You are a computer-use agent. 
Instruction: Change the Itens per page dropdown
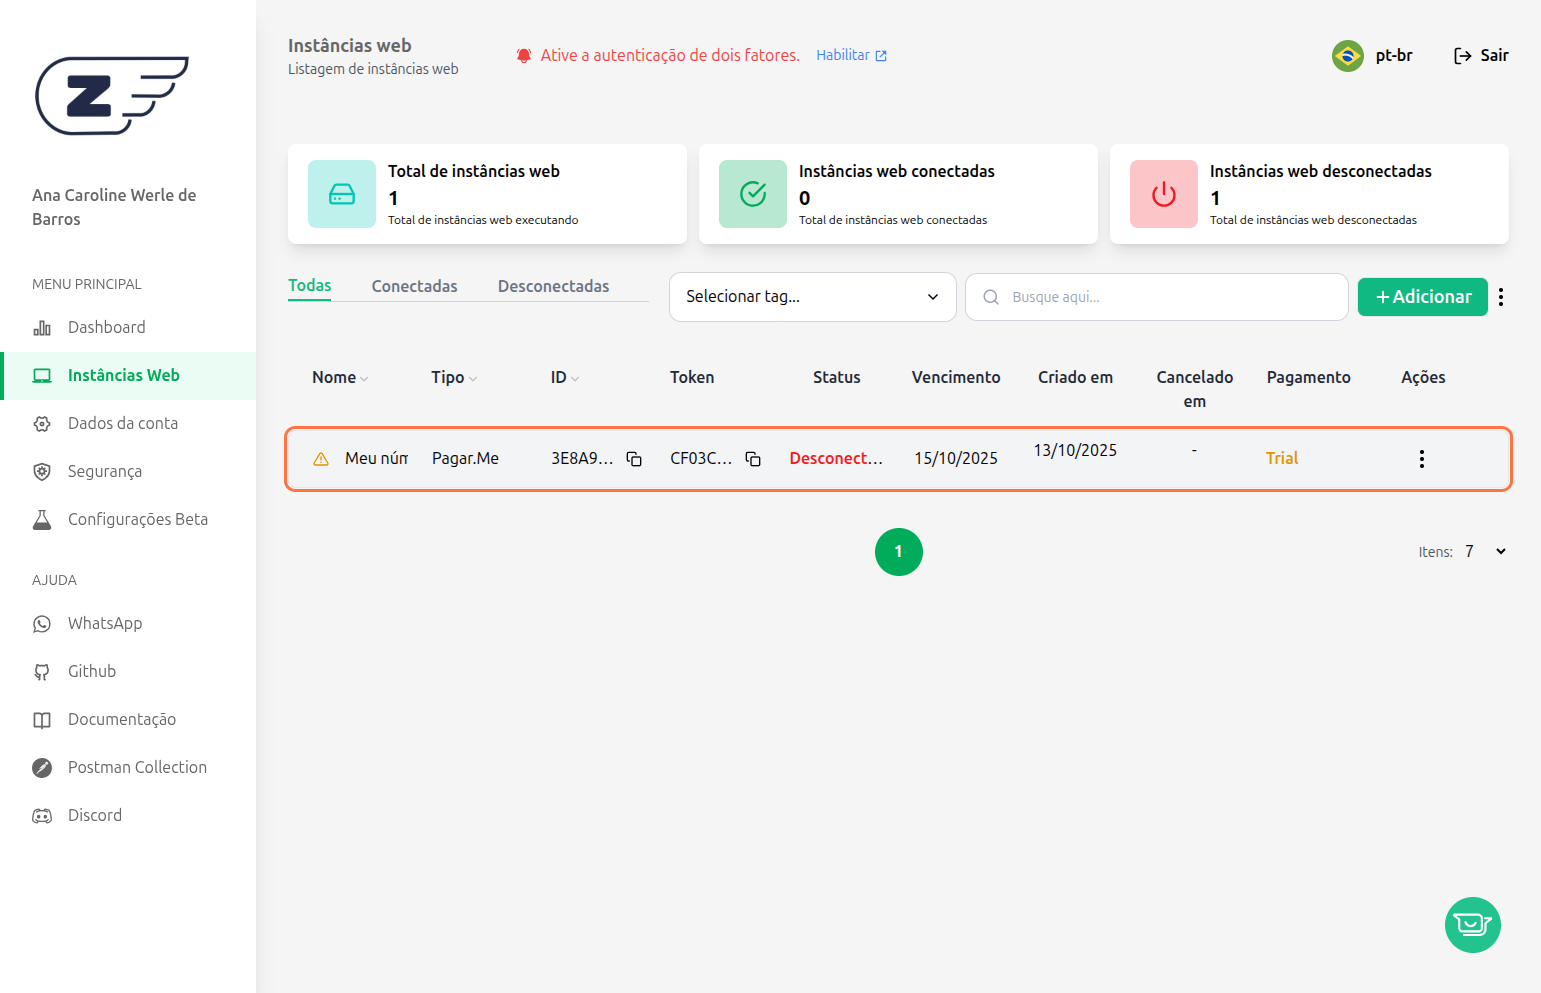(x=1486, y=552)
